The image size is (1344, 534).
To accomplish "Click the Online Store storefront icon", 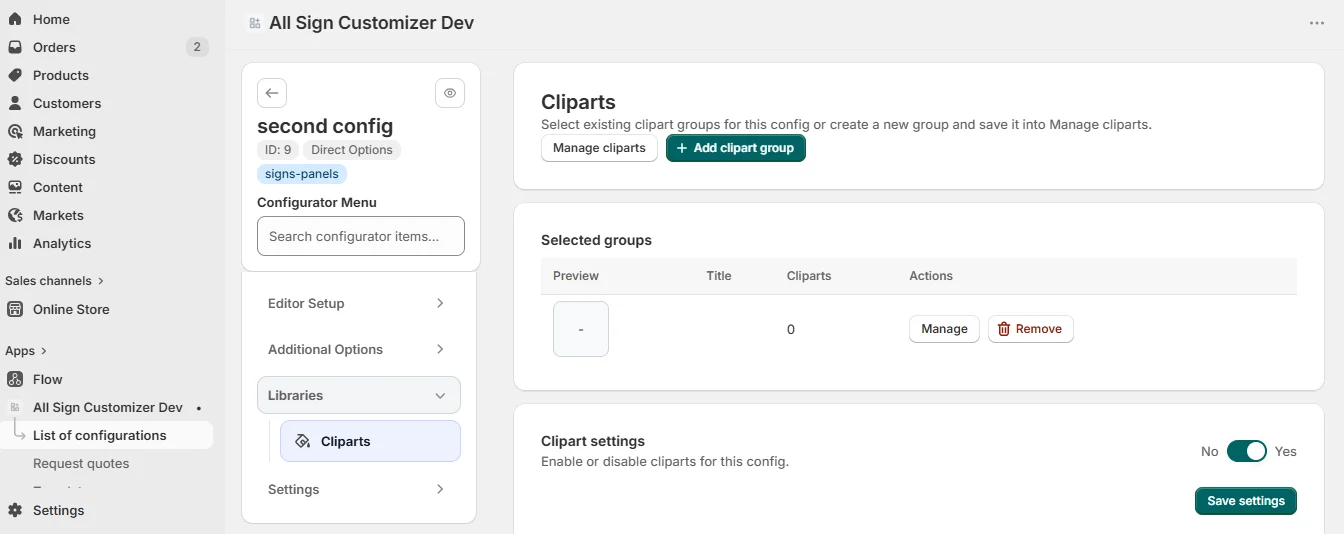I will (x=15, y=309).
